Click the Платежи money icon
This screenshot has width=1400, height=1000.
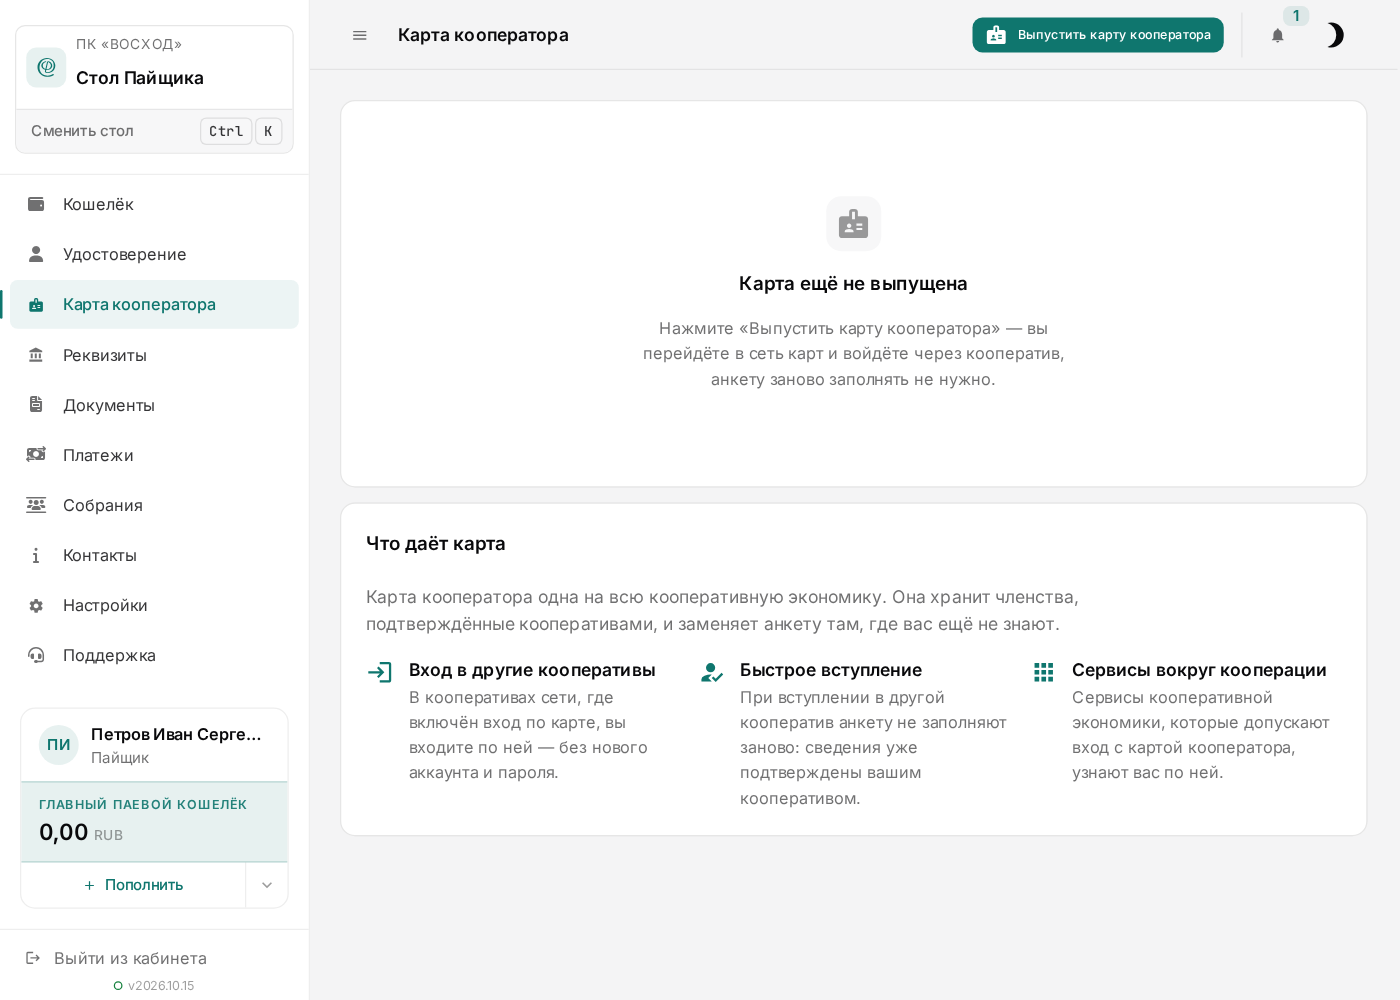pos(36,455)
